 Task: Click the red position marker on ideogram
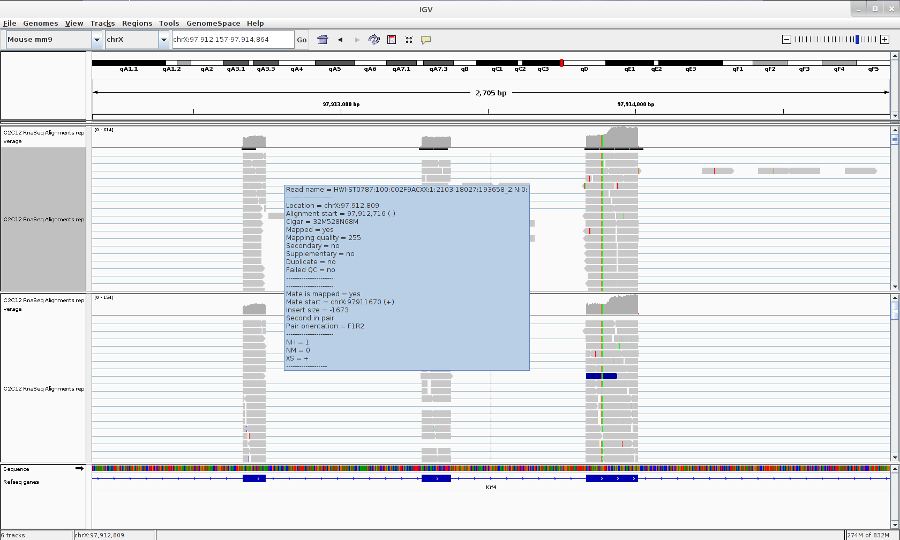click(x=561, y=63)
